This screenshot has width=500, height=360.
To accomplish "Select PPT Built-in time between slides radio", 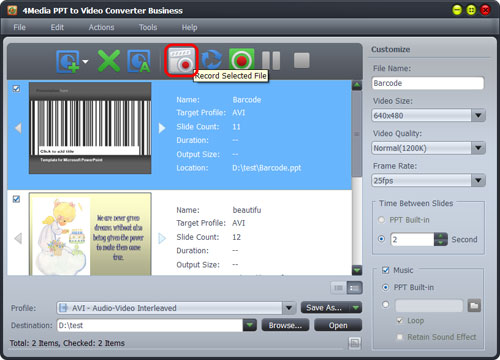I will [x=381, y=220].
